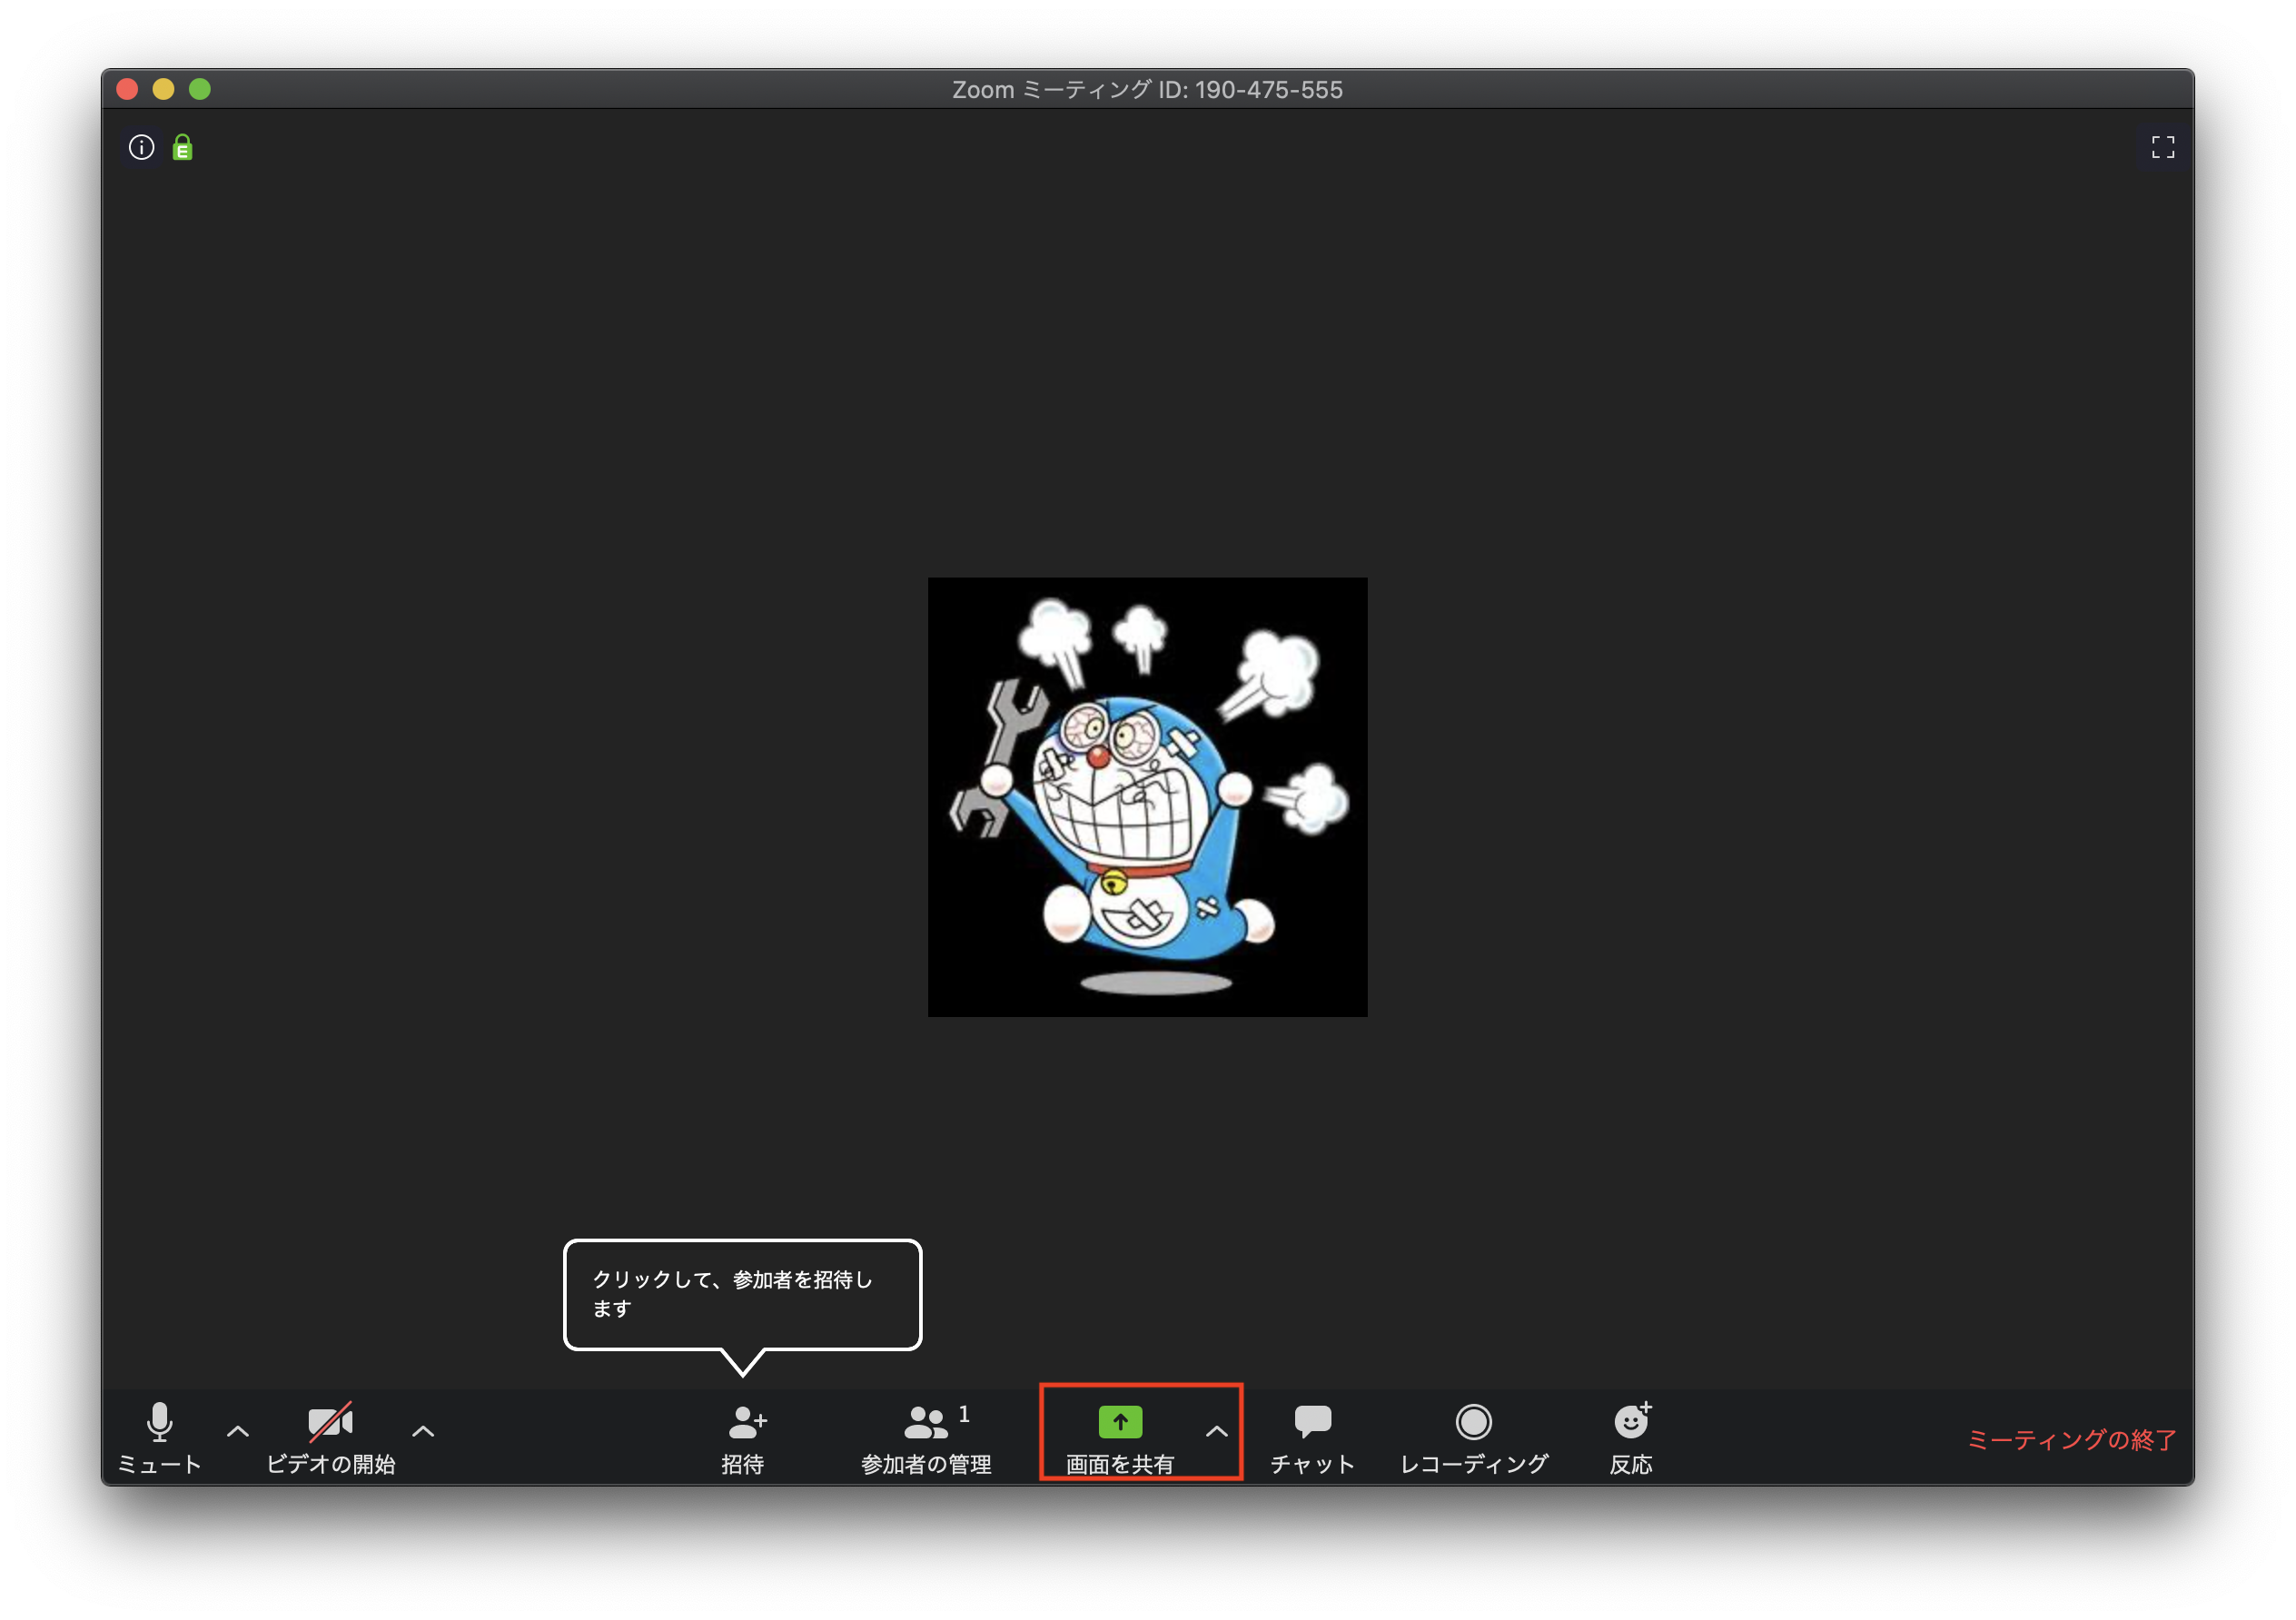Viewport: 2296px width, 1620px height.
Task: Start video with ビデオの開始
Action: [x=331, y=1438]
